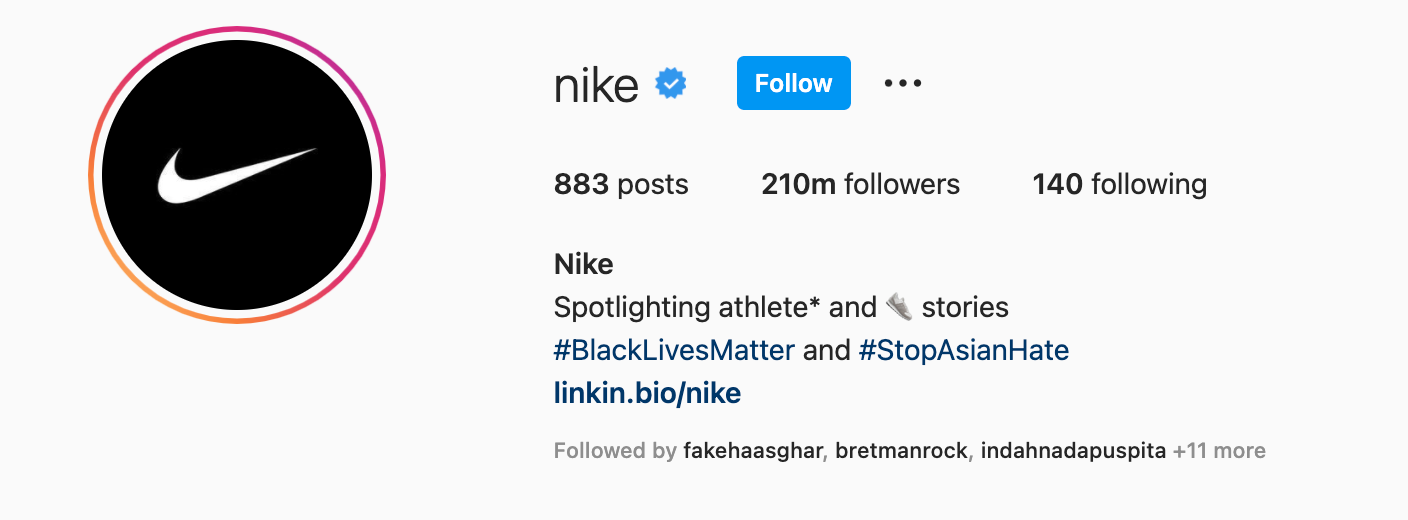Click the word 'stories' in bio
The height and width of the screenshot is (520, 1408).
coord(965,307)
